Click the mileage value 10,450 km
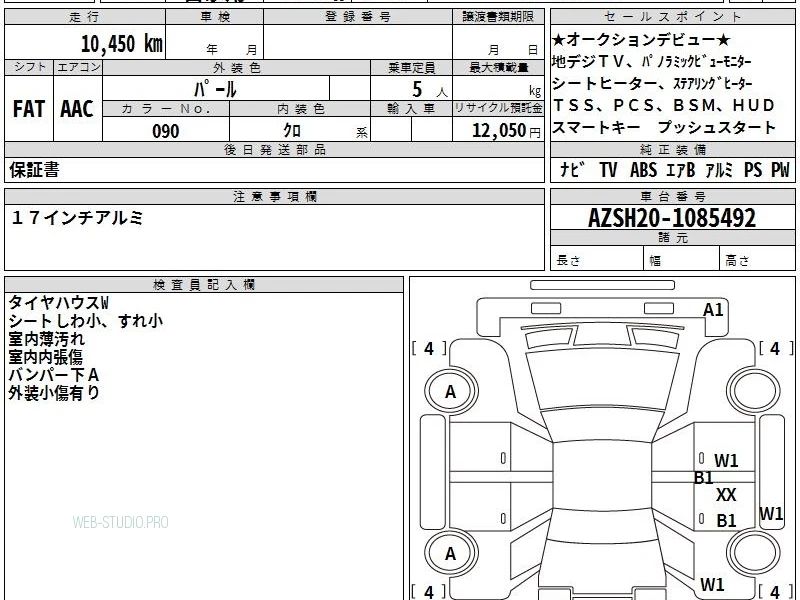The height and width of the screenshot is (600, 800). [x=121, y=44]
